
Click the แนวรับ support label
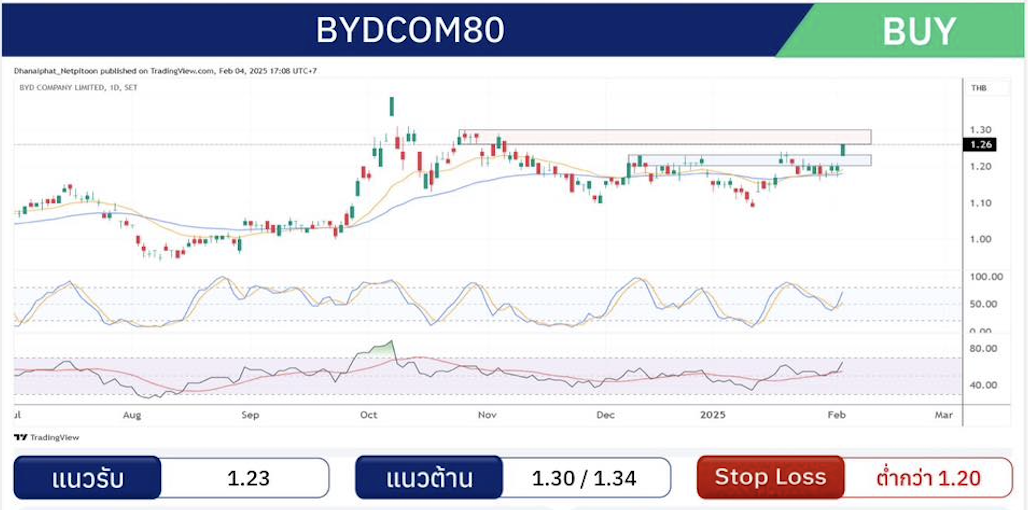(87, 478)
